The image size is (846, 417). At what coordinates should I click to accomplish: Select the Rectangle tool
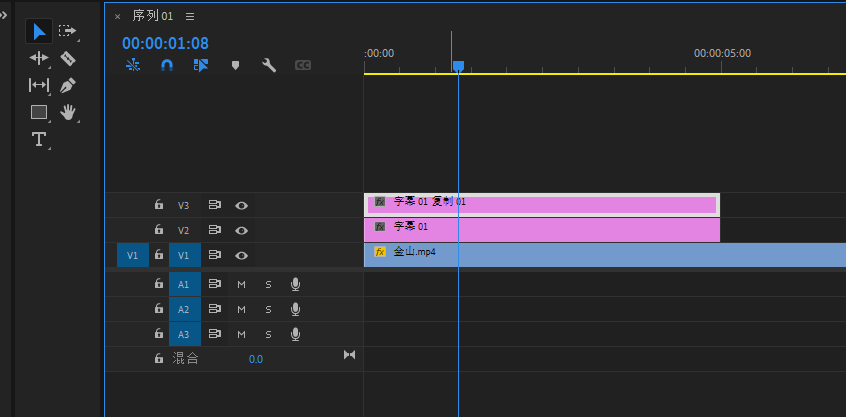click(x=39, y=112)
